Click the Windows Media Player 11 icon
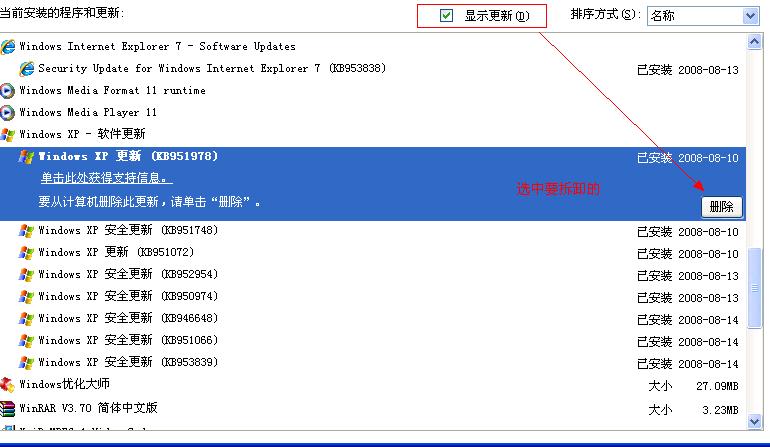770x447 pixels. pyautogui.click(x=7, y=113)
